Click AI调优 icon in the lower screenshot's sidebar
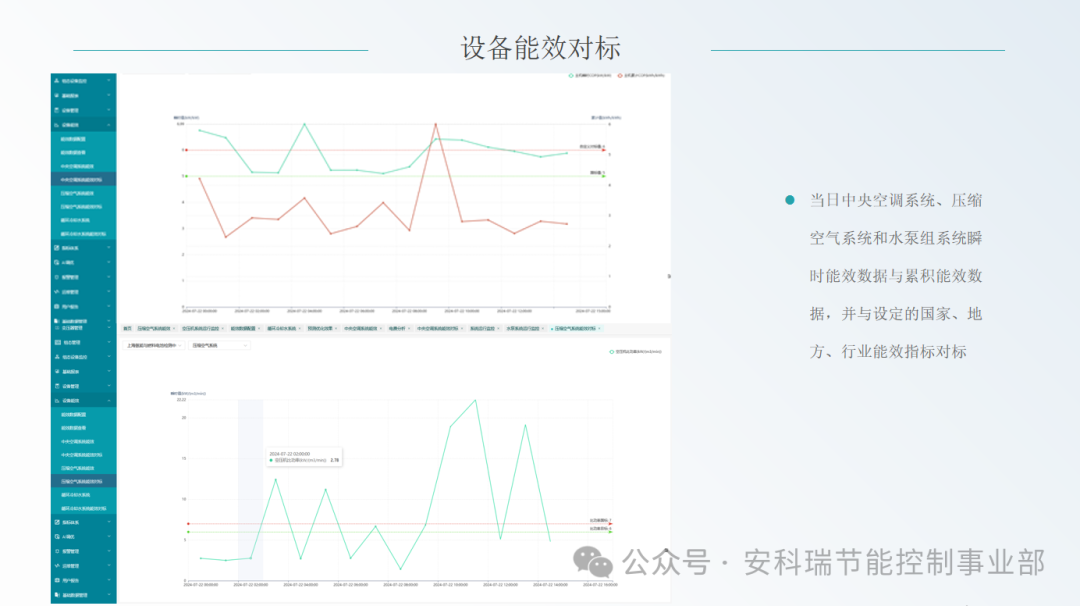This screenshot has height=606, width=1080. pyautogui.click(x=57, y=536)
